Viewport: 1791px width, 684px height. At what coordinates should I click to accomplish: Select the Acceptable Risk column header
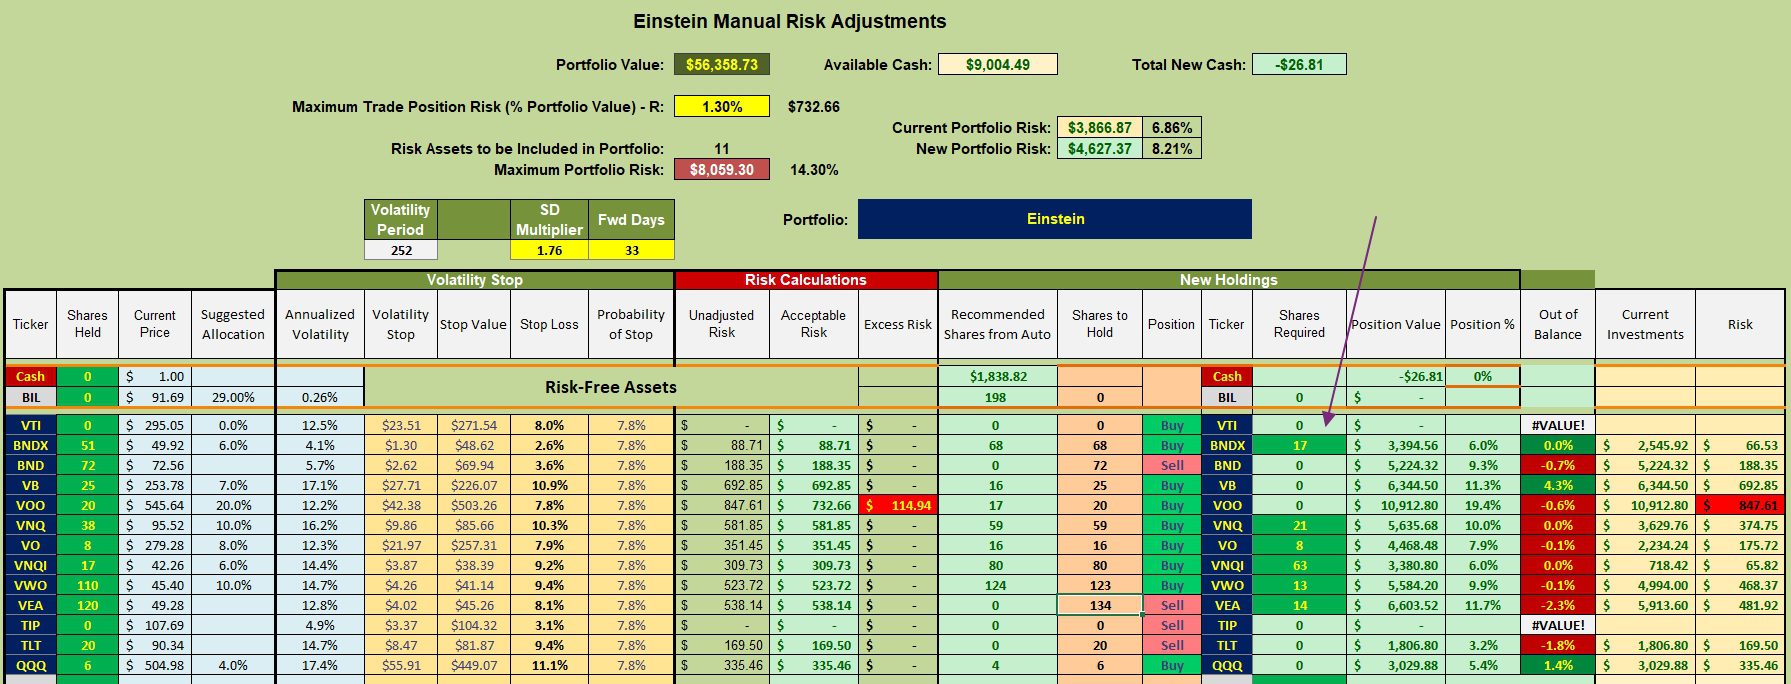coord(814,324)
